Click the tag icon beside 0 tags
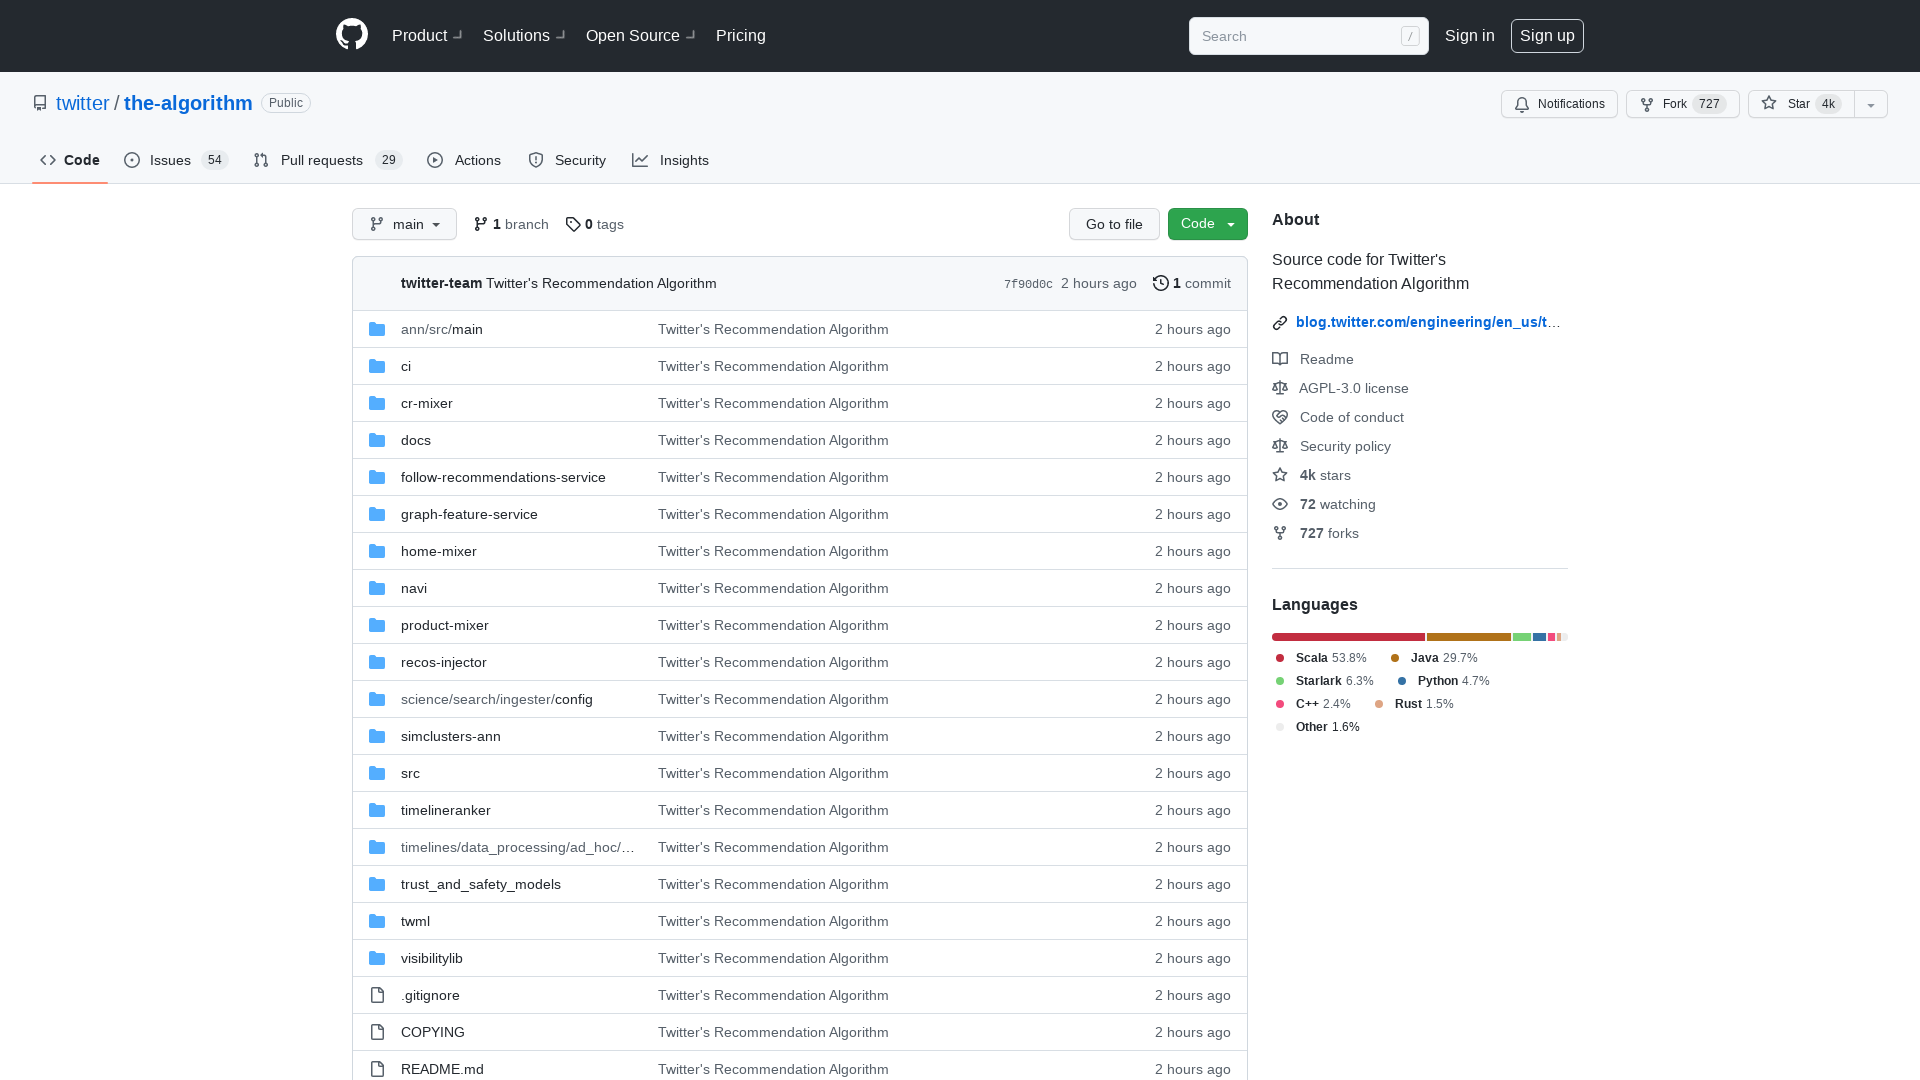The width and height of the screenshot is (1920, 1080). click(x=573, y=224)
